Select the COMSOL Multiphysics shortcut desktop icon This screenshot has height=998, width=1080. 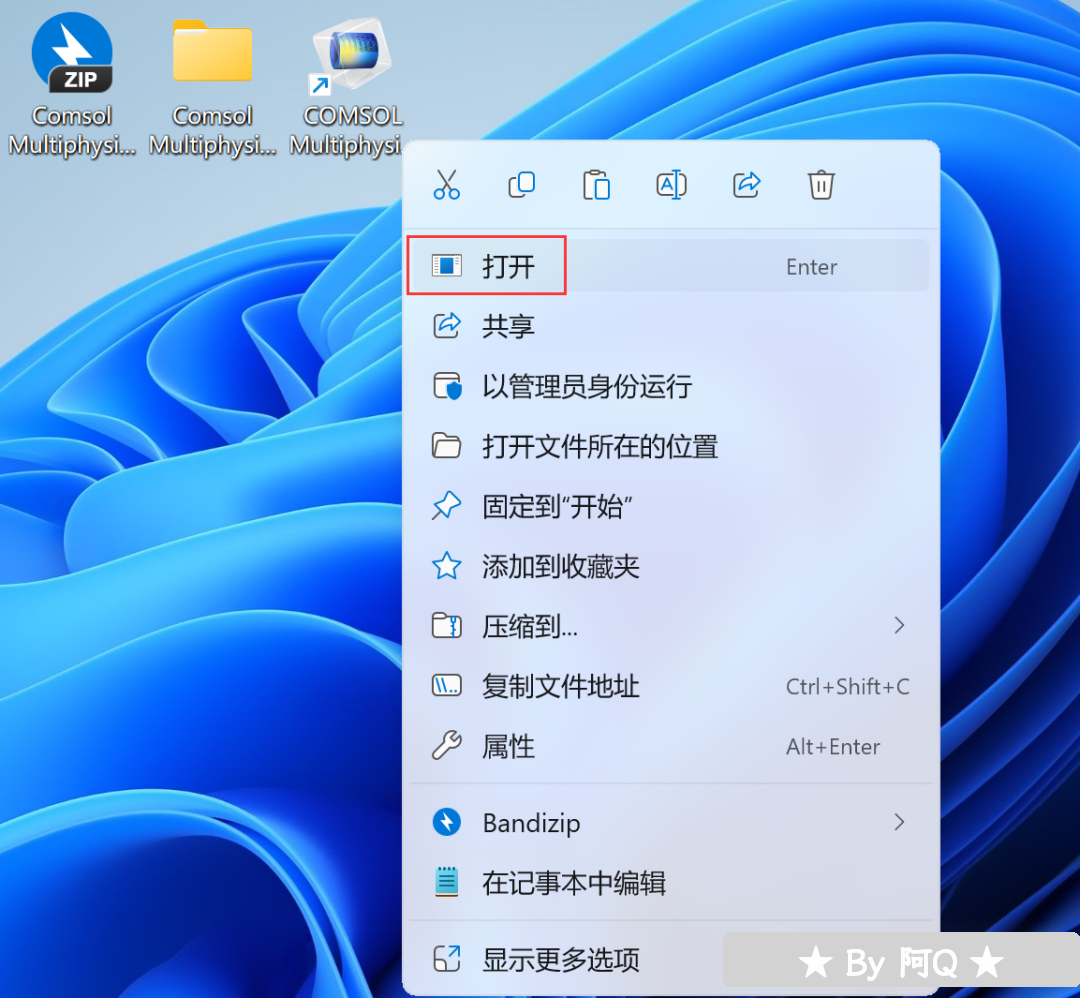pos(352,85)
